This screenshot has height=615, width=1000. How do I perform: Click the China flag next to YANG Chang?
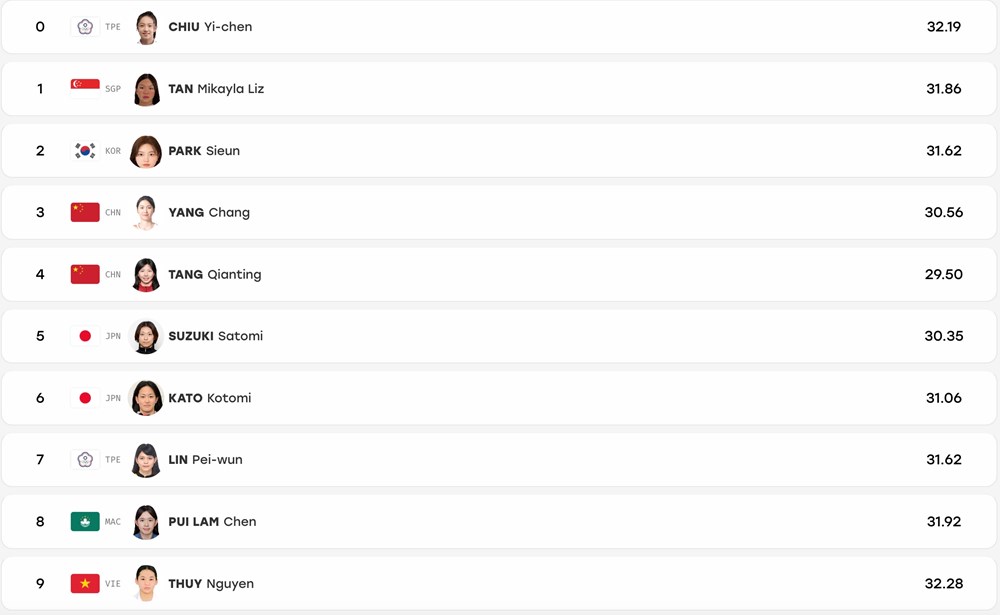pyautogui.click(x=85, y=212)
